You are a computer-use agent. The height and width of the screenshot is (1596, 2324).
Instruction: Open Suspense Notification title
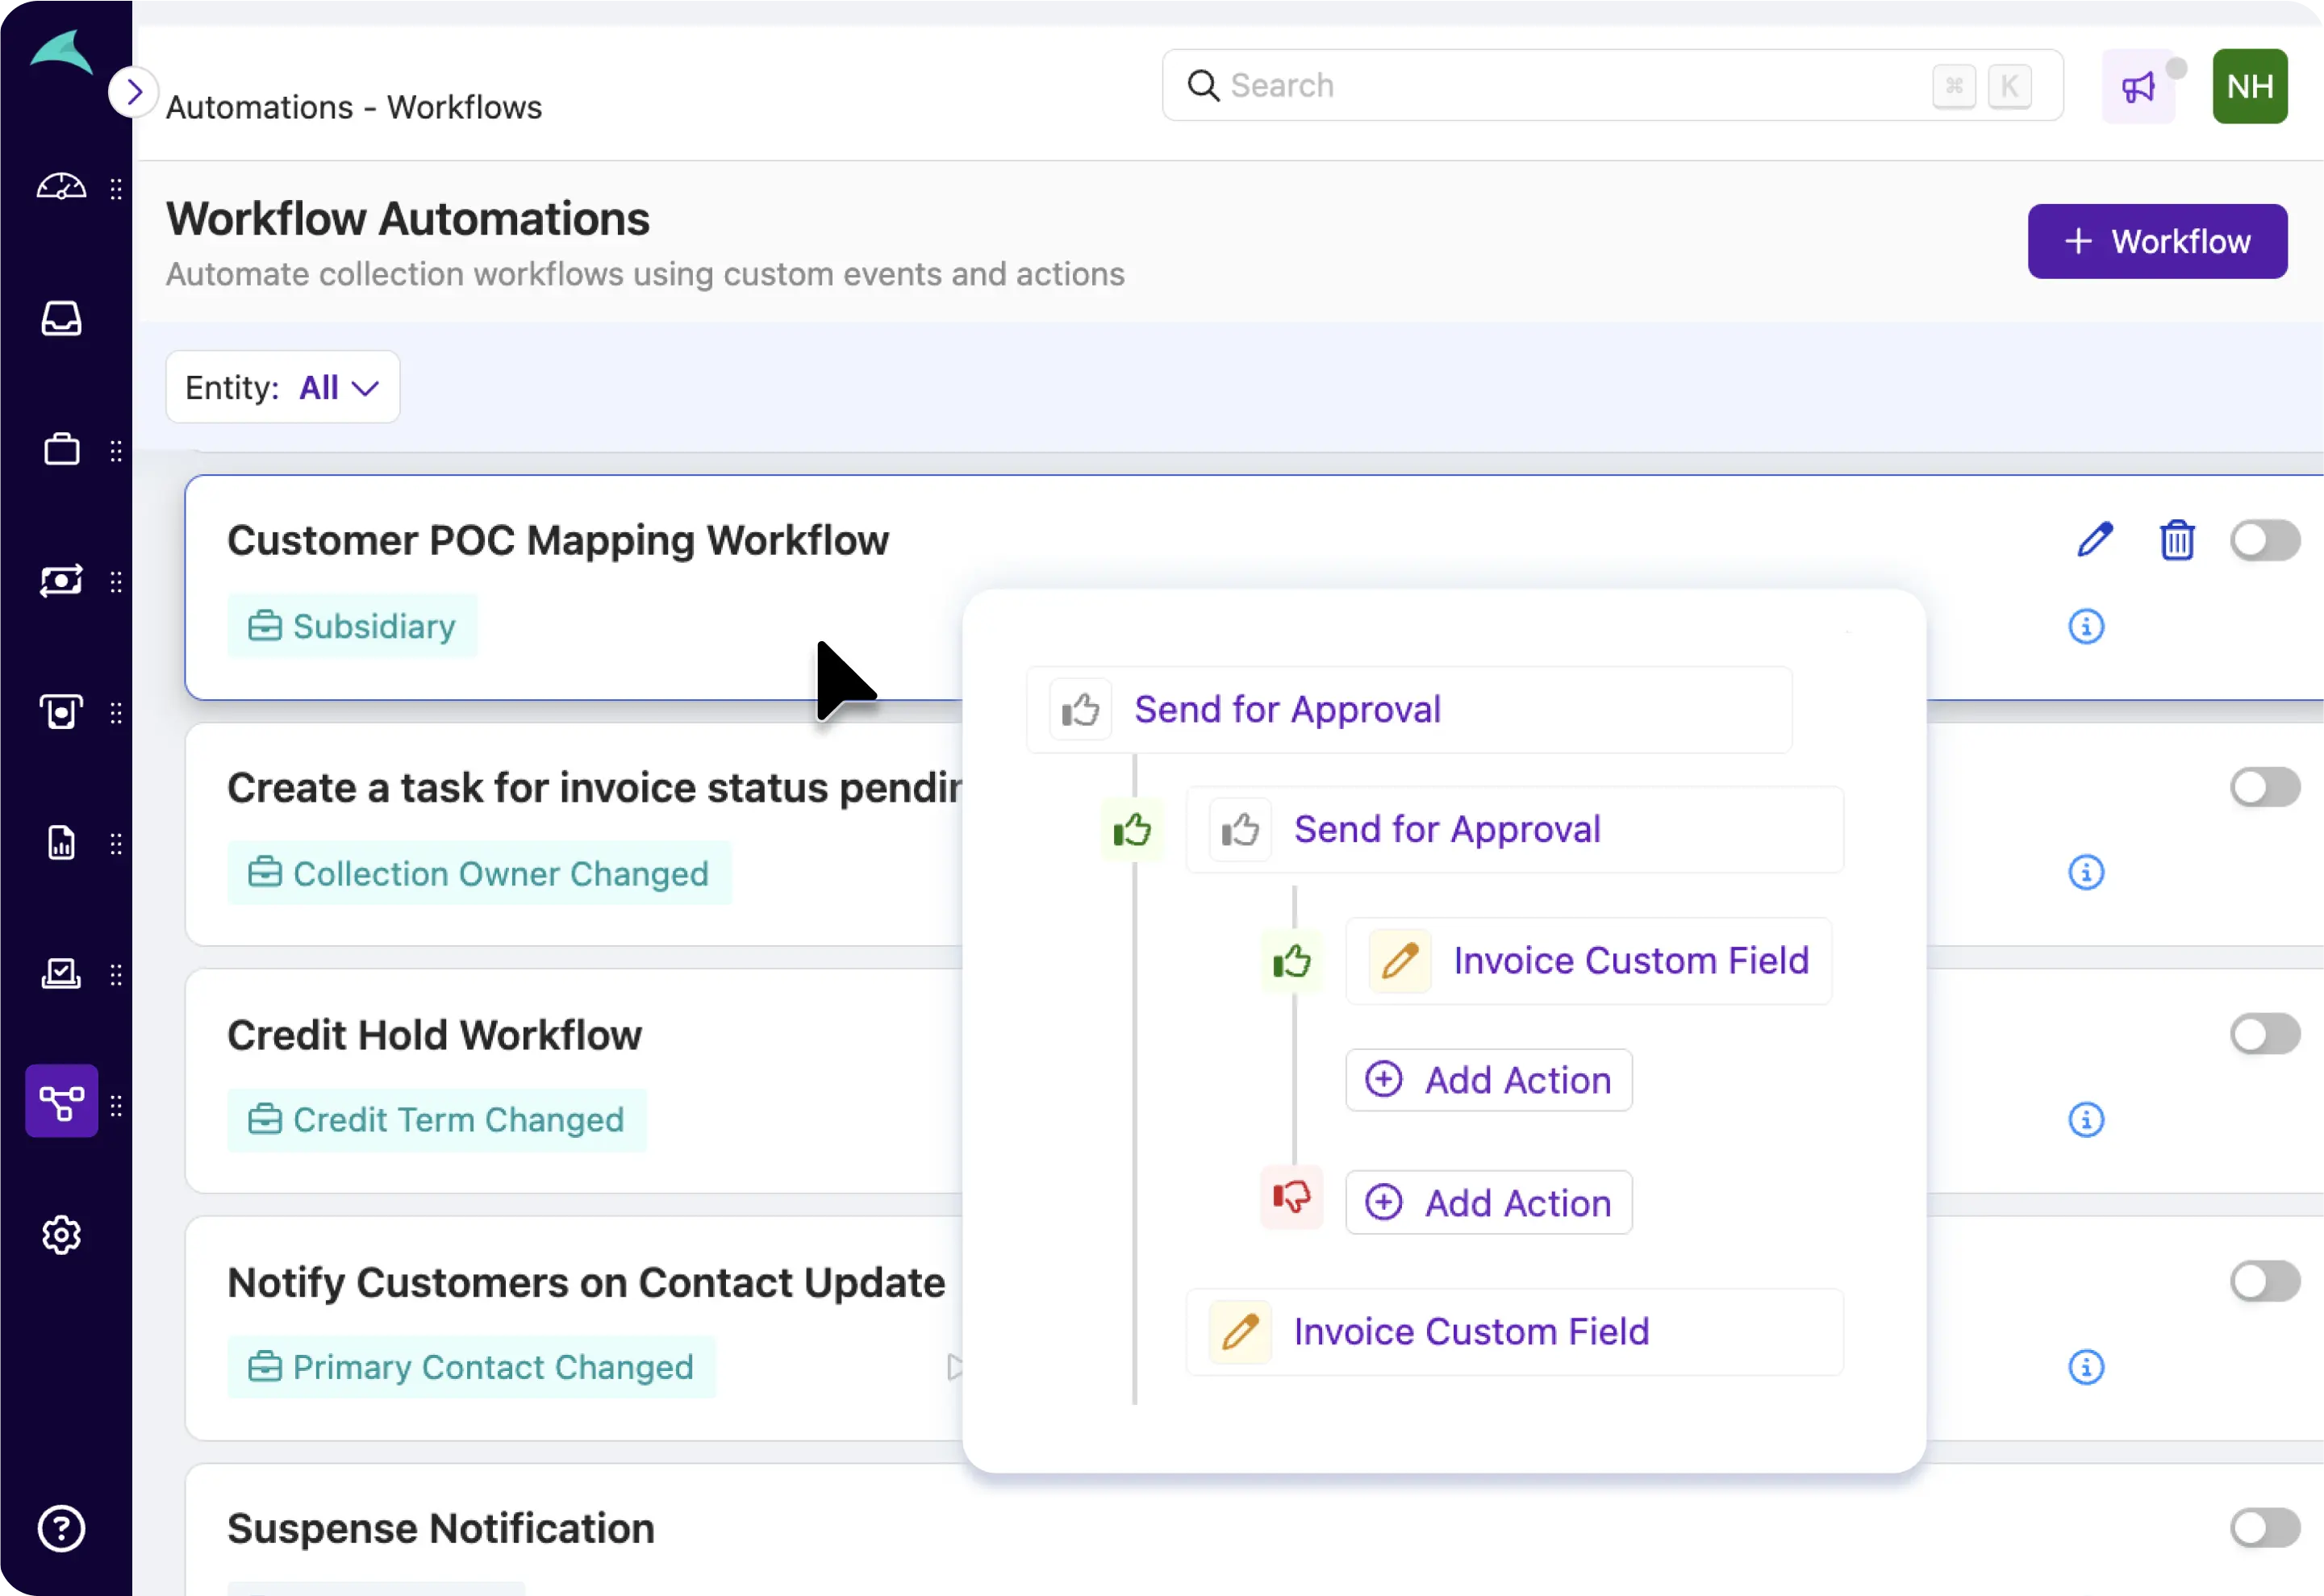click(441, 1529)
